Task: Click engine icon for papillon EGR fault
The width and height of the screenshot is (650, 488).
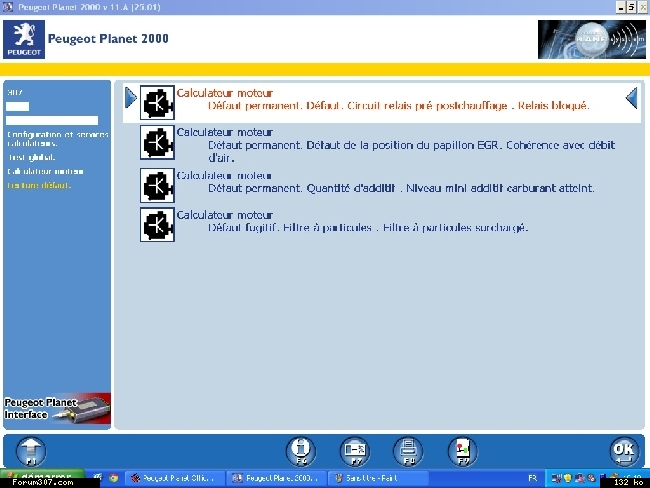Action: coord(157,143)
